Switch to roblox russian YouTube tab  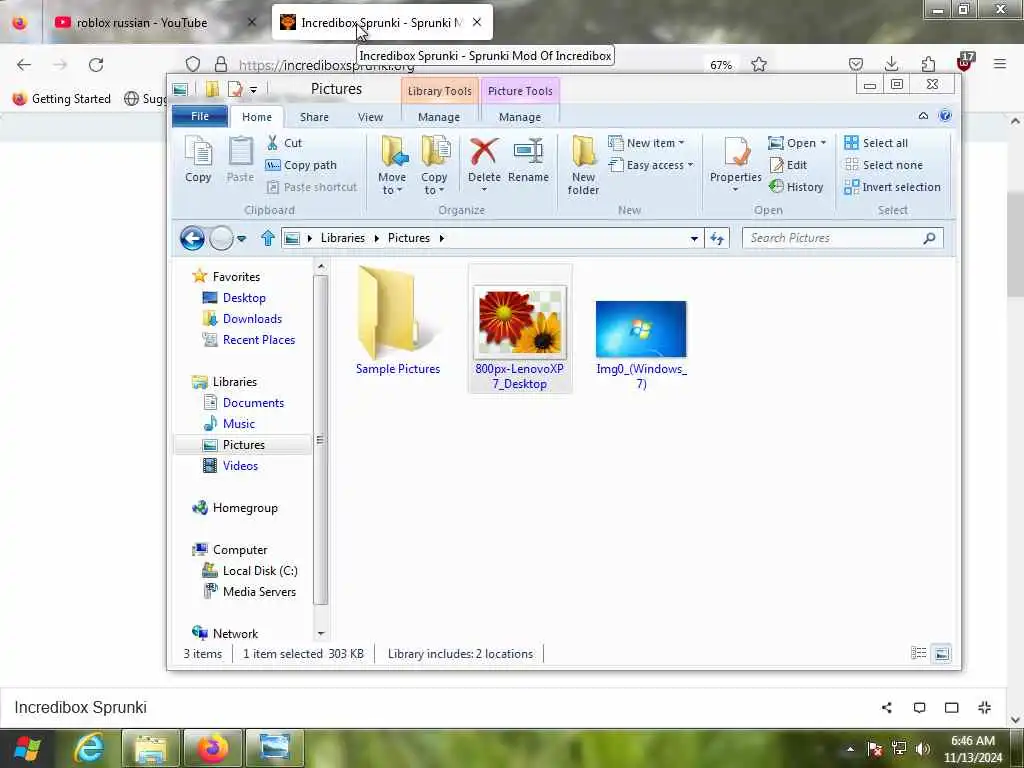pyautogui.click(x=142, y=23)
